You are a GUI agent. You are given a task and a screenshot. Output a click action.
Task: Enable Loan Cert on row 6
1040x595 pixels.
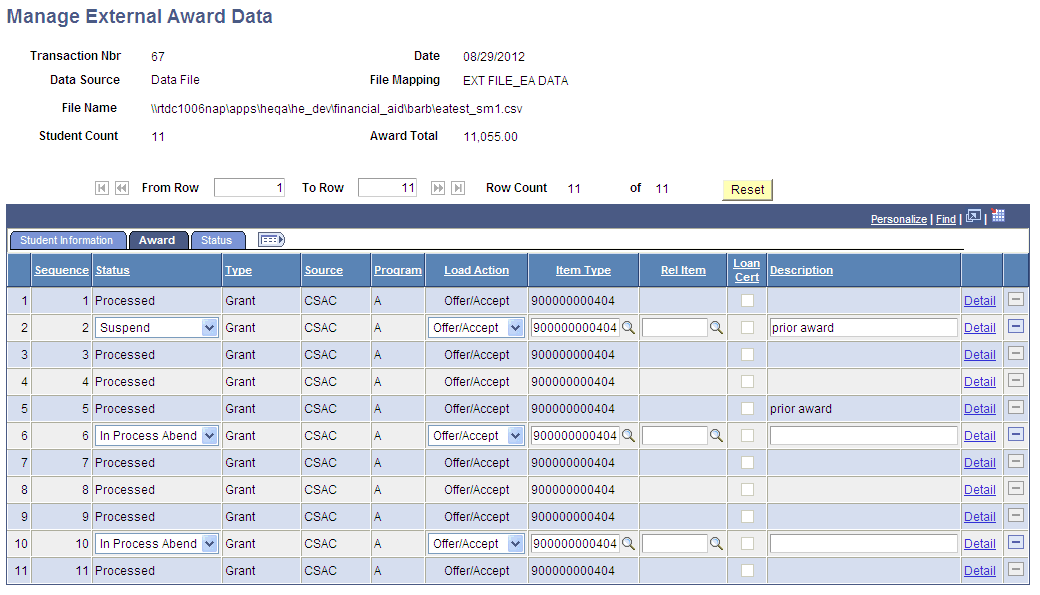[x=745, y=435]
